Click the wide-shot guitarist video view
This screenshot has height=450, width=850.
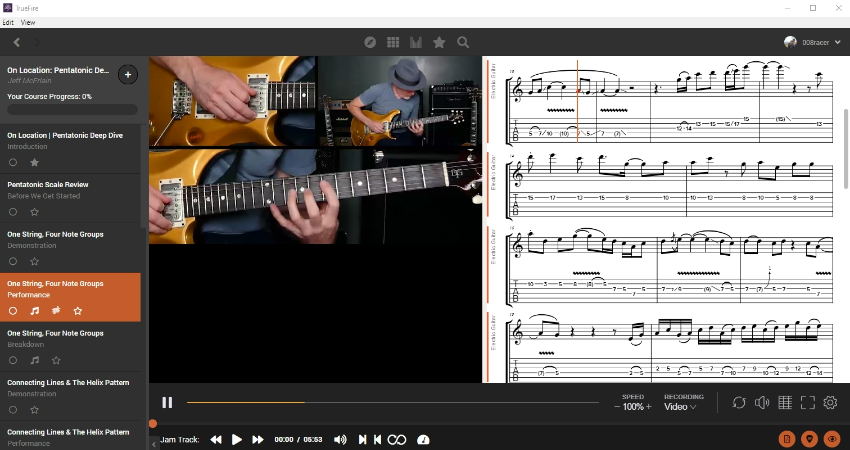pos(400,101)
